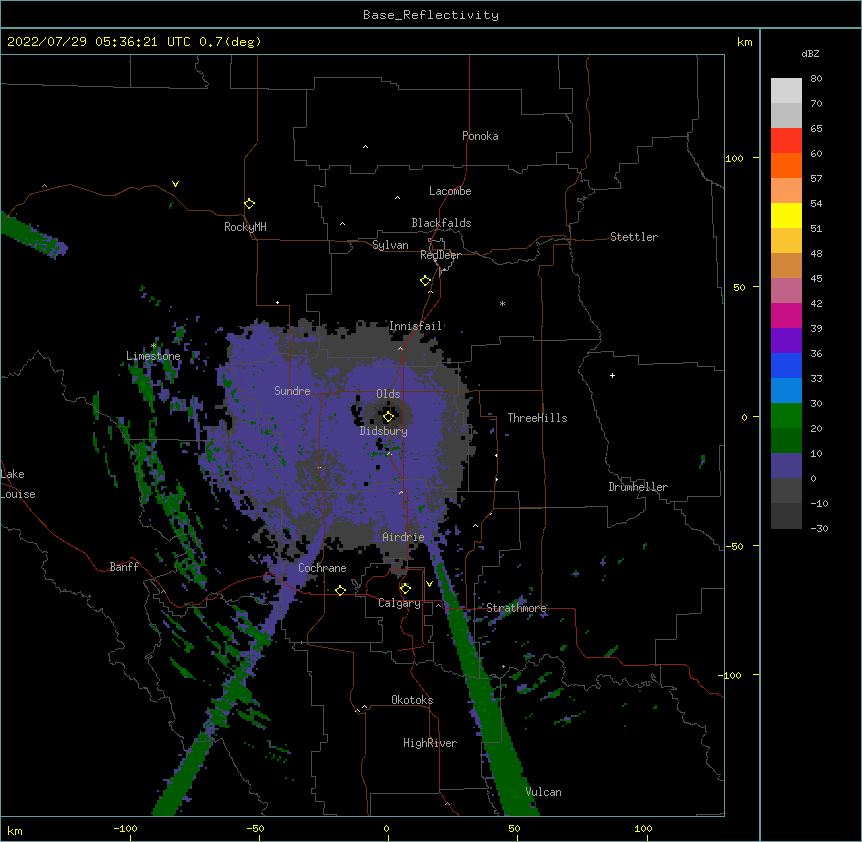
Task: Click the Okotoks town label
Action: pos(412,700)
